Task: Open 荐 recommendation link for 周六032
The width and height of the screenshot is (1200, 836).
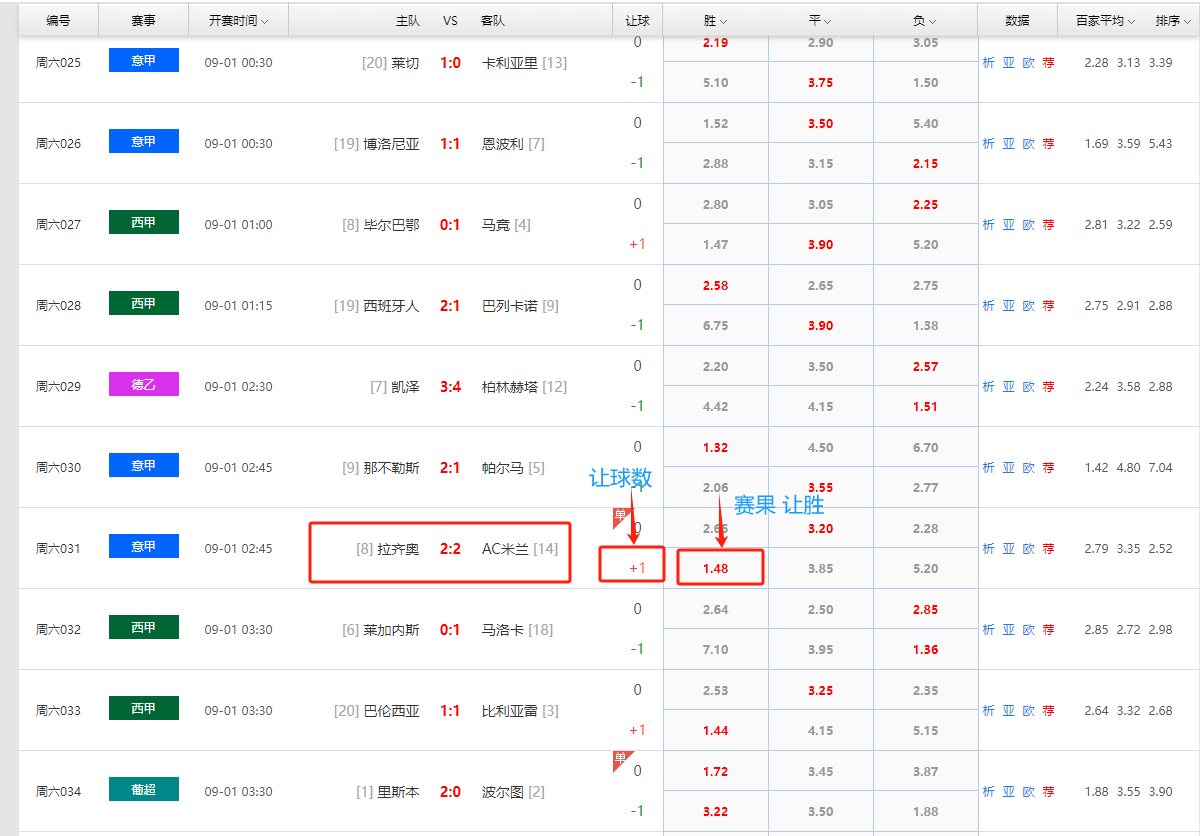Action: [1048, 629]
